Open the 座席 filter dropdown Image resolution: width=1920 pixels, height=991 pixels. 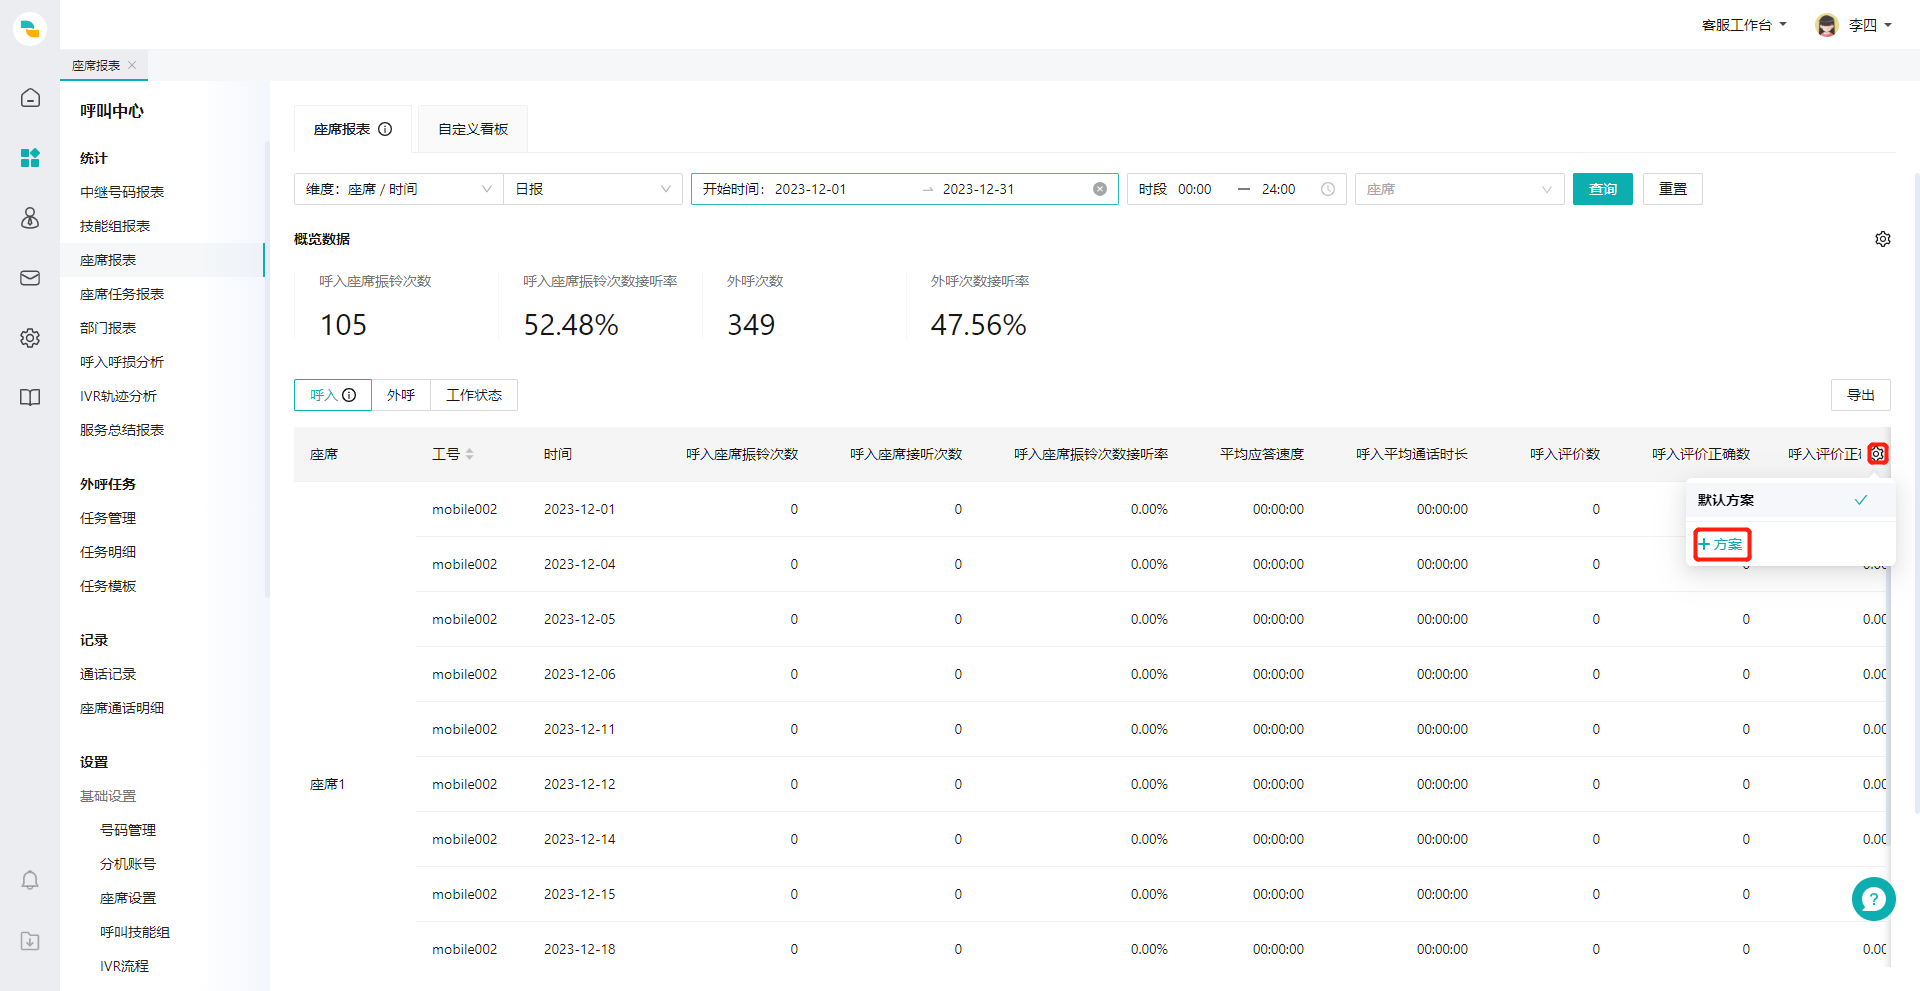pyautogui.click(x=1459, y=189)
